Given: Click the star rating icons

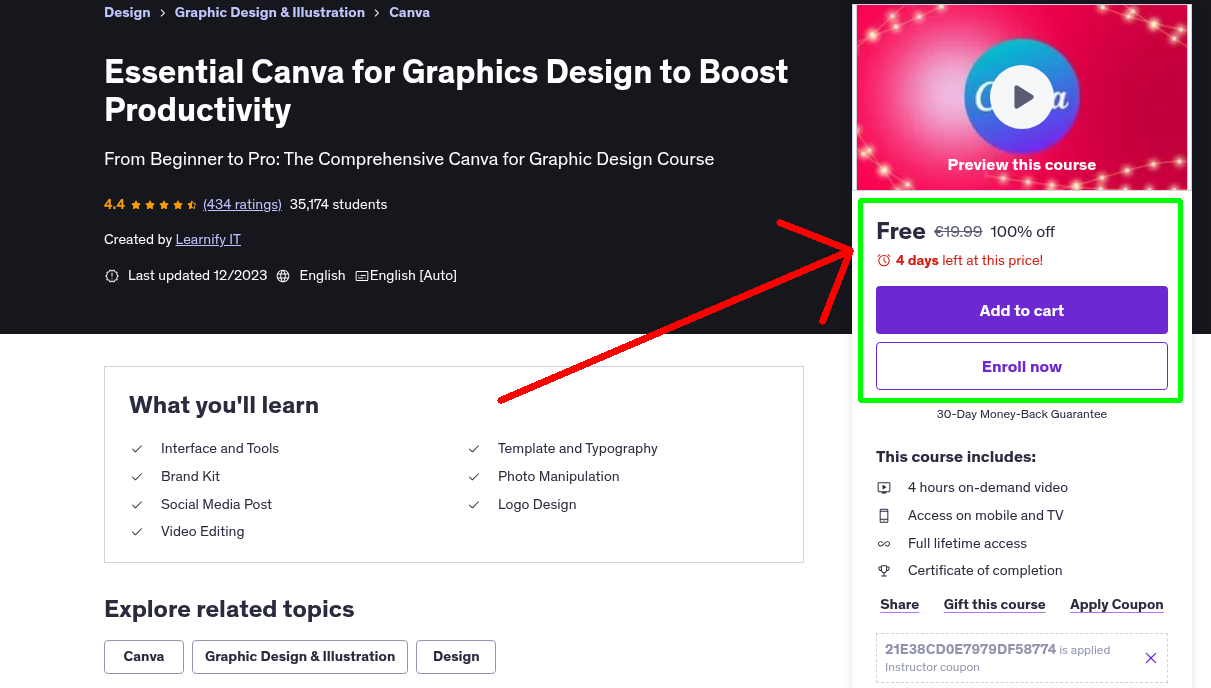Looking at the screenshot, I should pyautogui.click(x=164, y=205).
